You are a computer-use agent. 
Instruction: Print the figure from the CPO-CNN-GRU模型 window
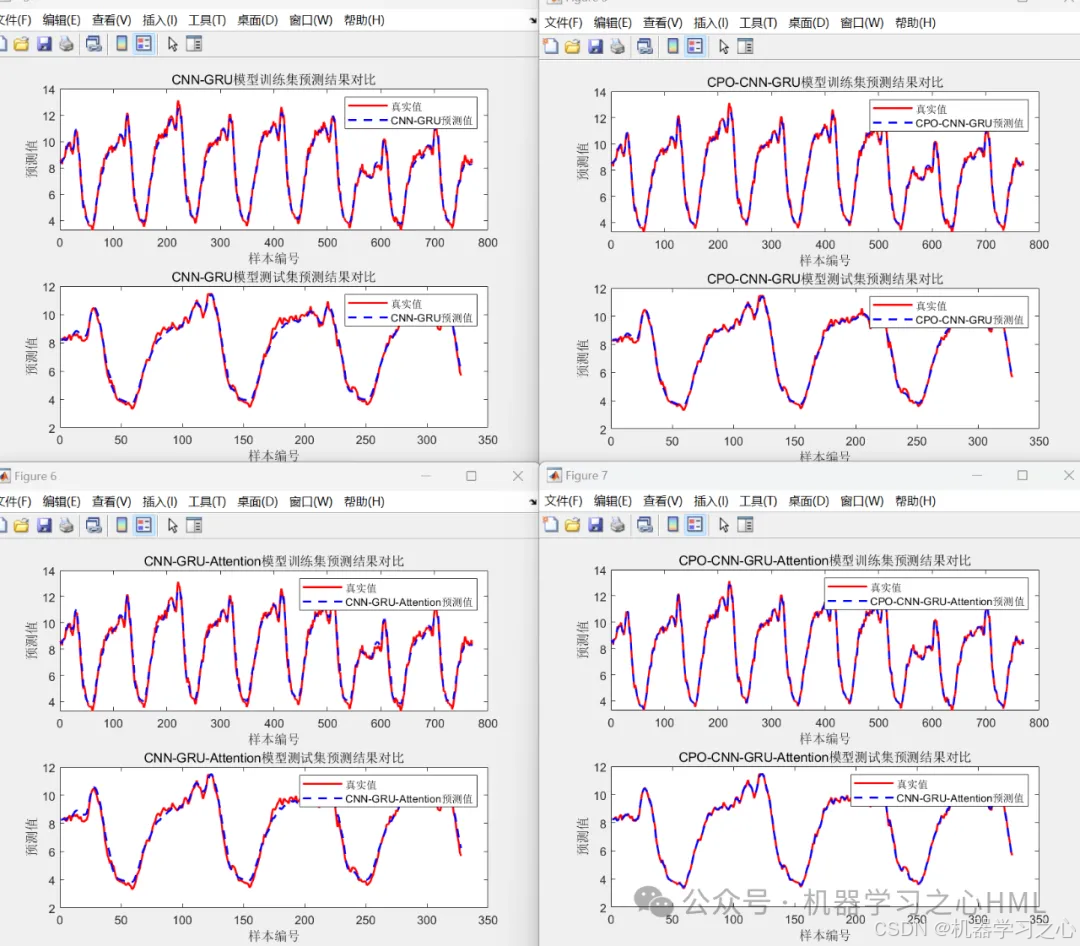[x=618, y=46]
